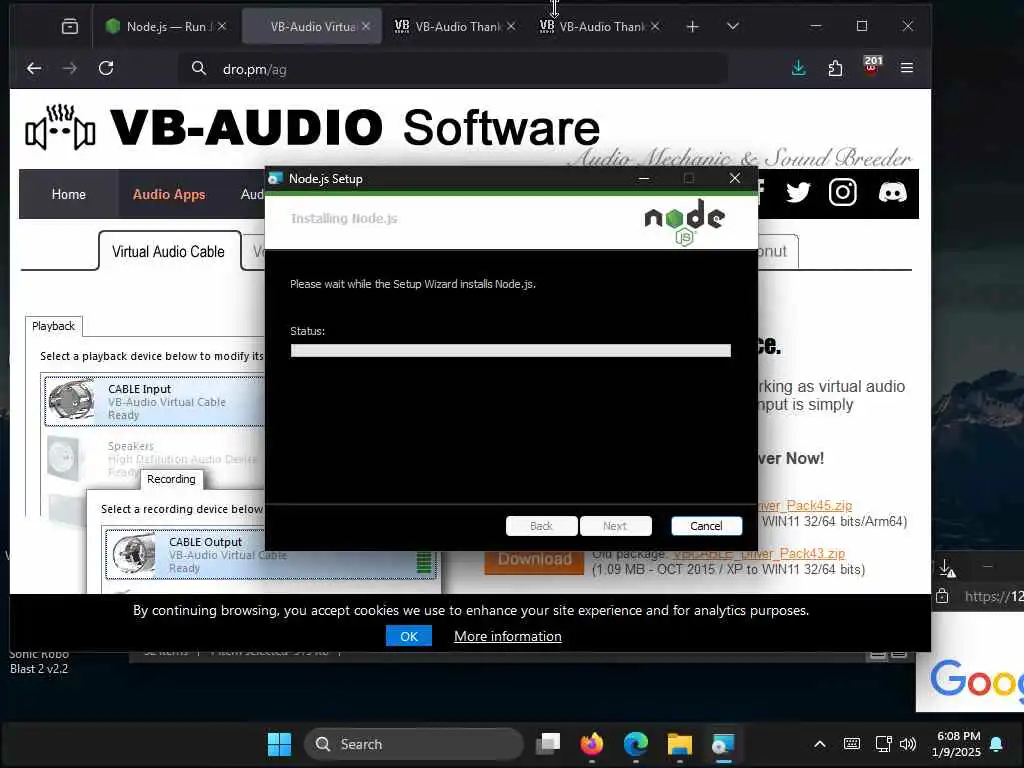Click the CABLE Input device image
Screen dimensions: 1024x768
[x=72, y=400]
